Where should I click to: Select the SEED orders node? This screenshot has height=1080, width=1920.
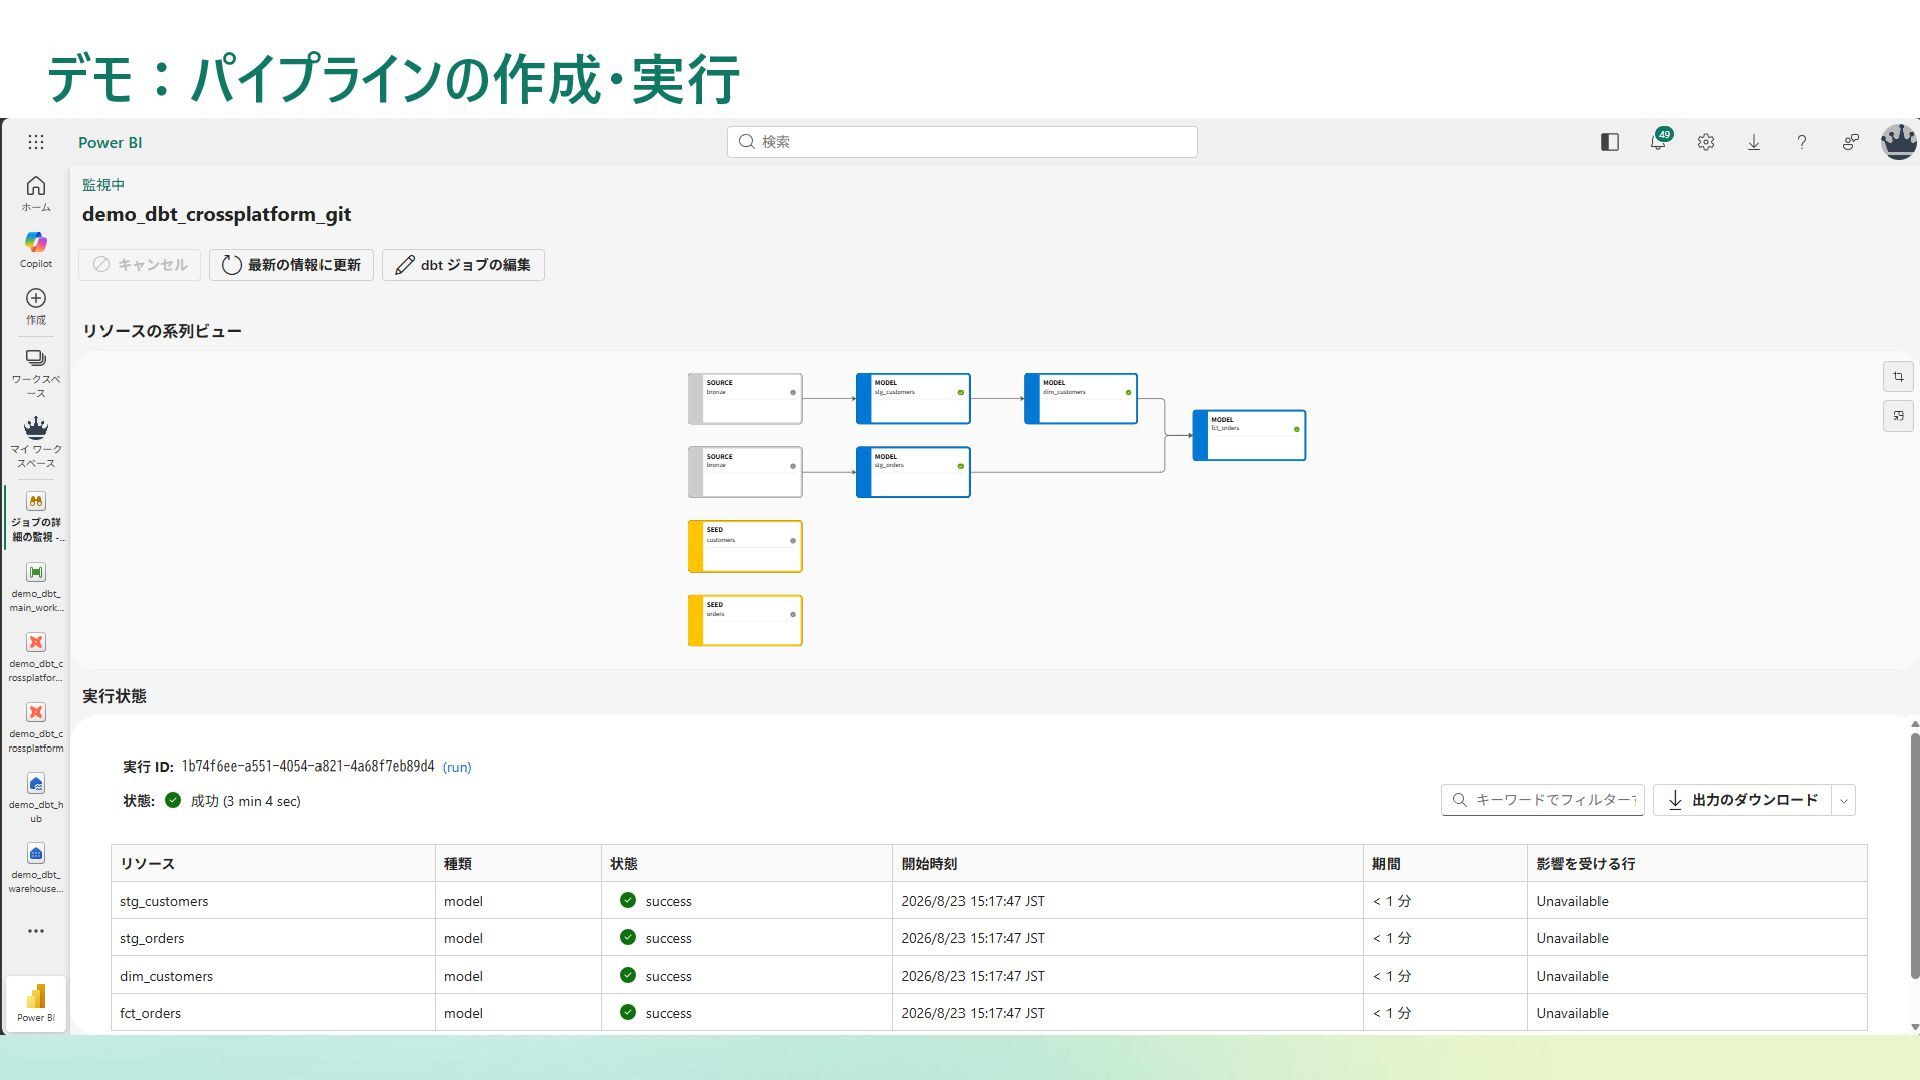[745, 620]
